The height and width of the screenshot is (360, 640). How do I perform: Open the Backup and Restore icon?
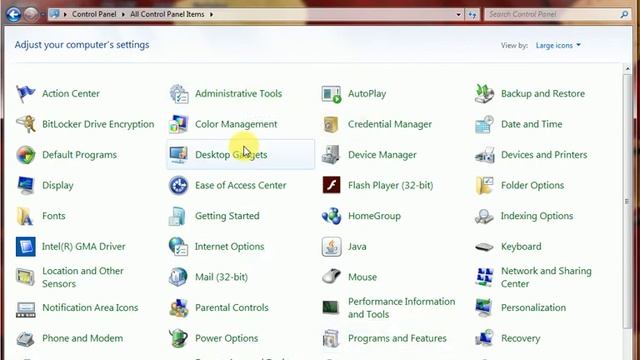click(x=484, y=93)
